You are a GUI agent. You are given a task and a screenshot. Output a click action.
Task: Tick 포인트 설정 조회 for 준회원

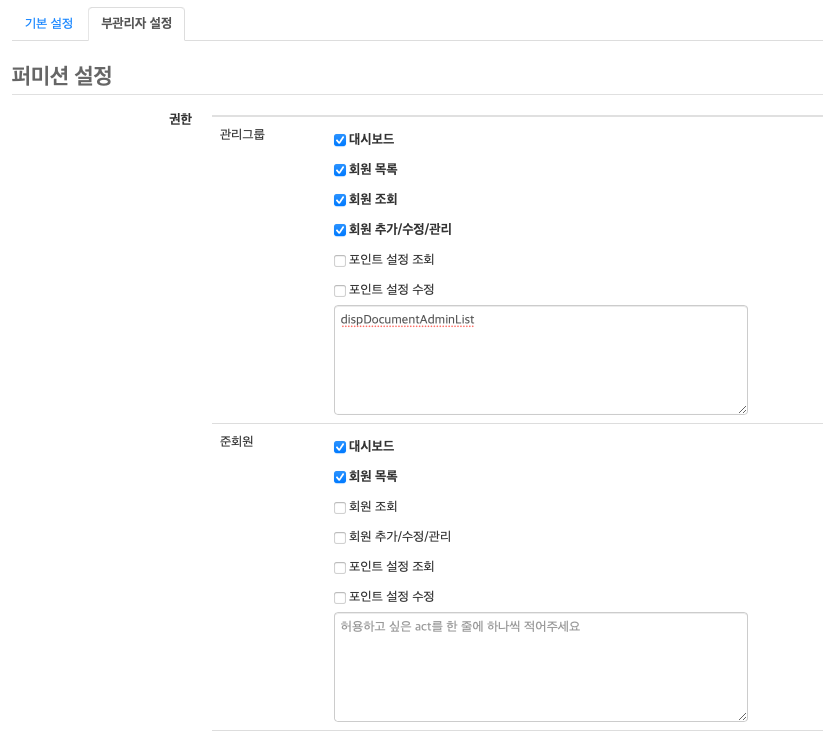[340, 567]
